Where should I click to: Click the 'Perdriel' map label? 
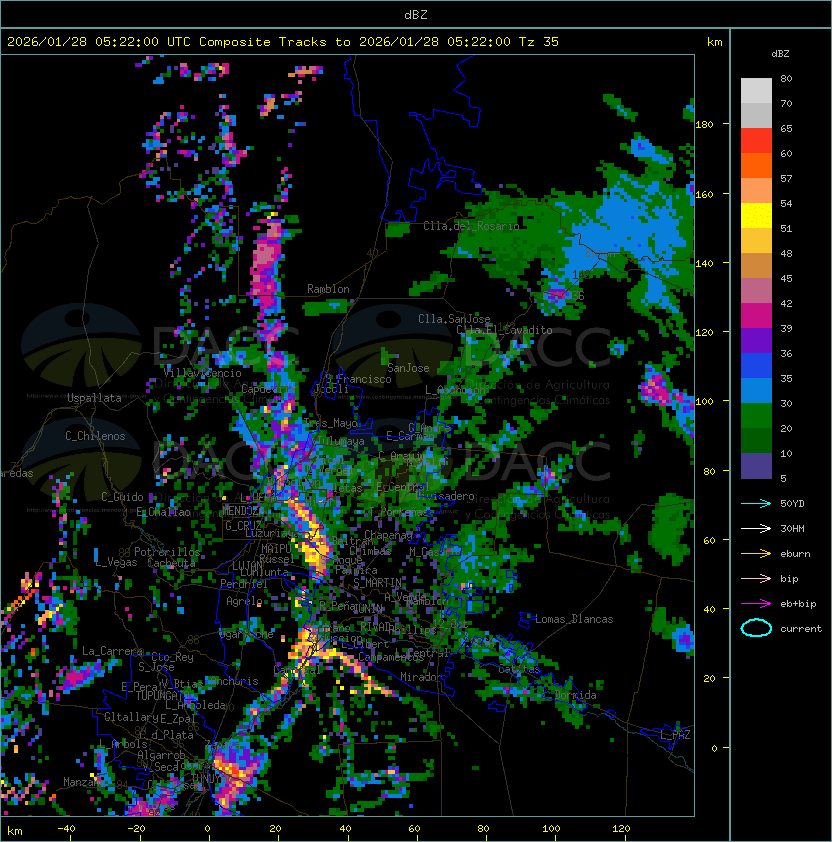244,583
